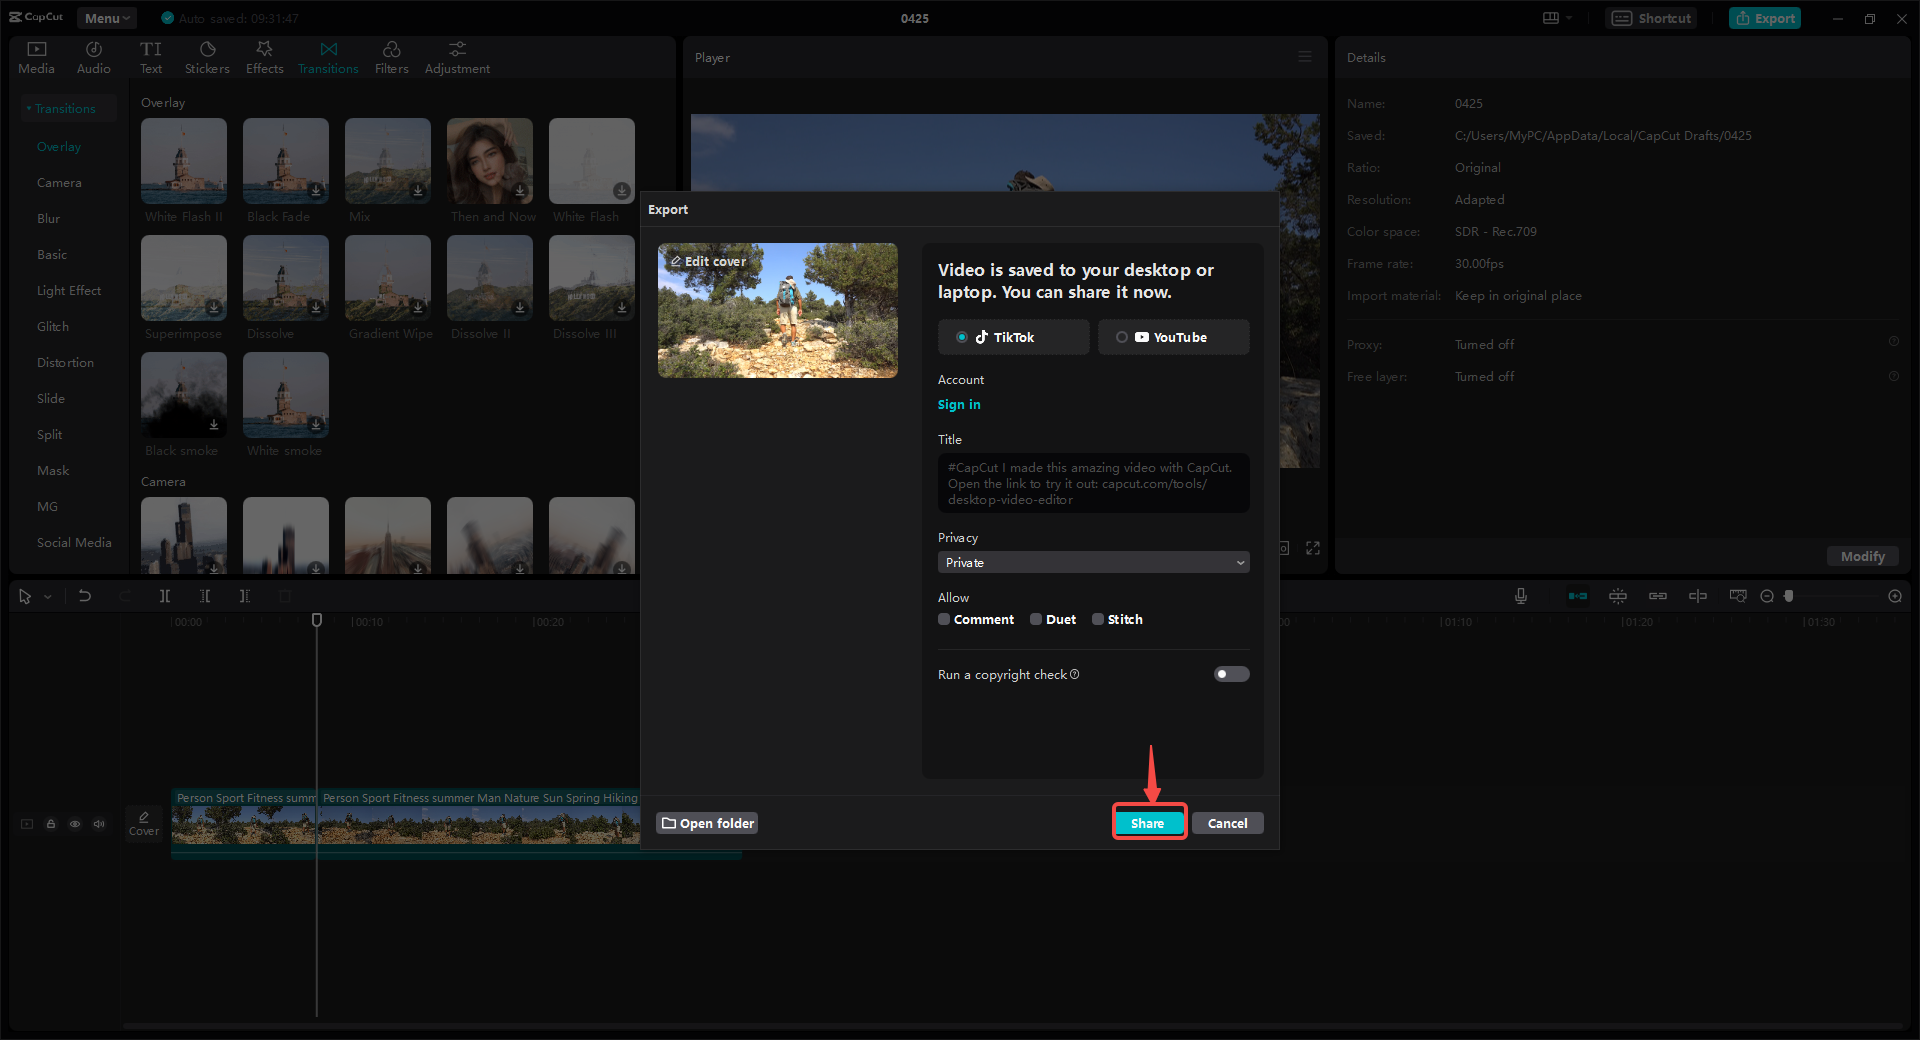Open the Effects panel icon

click(264, 49)
